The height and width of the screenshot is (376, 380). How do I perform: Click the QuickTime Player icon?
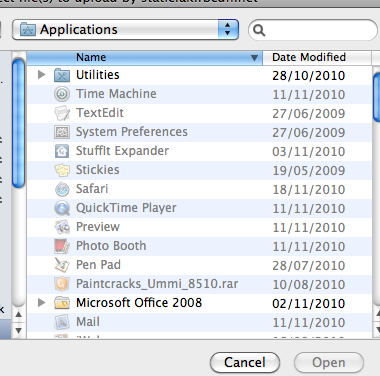(x=62, y=208)
